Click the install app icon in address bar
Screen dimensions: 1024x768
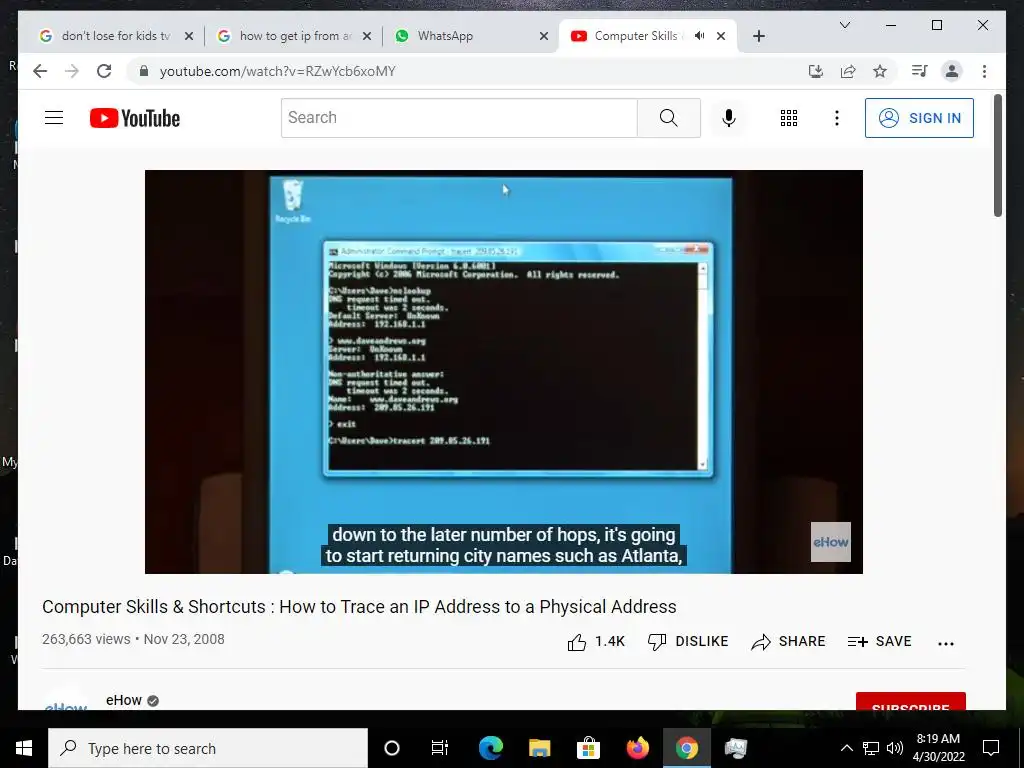coord(816,71)
